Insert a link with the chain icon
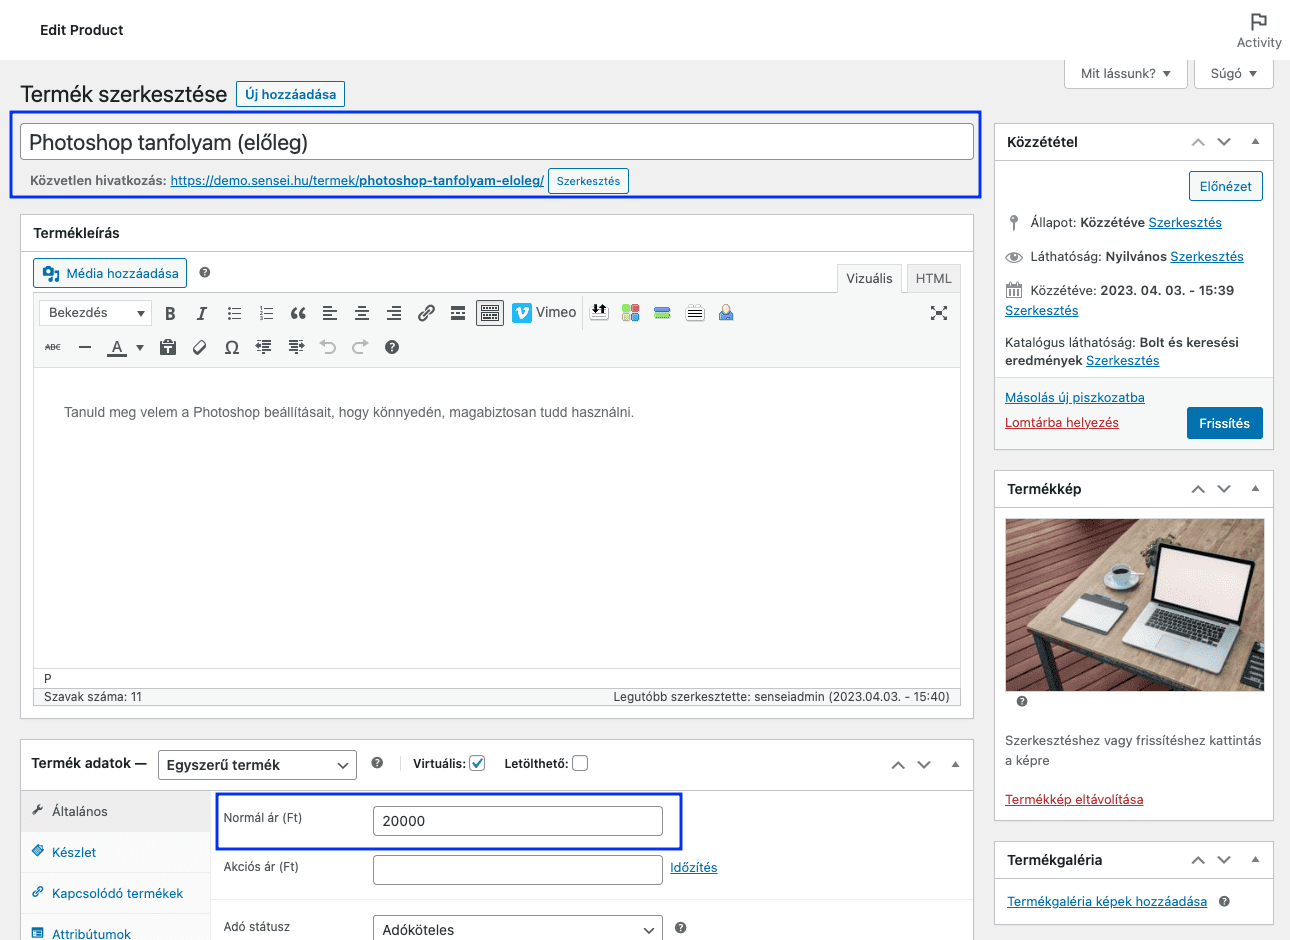The width and height of the screenshot is (1290, 940). coord(426,313)
